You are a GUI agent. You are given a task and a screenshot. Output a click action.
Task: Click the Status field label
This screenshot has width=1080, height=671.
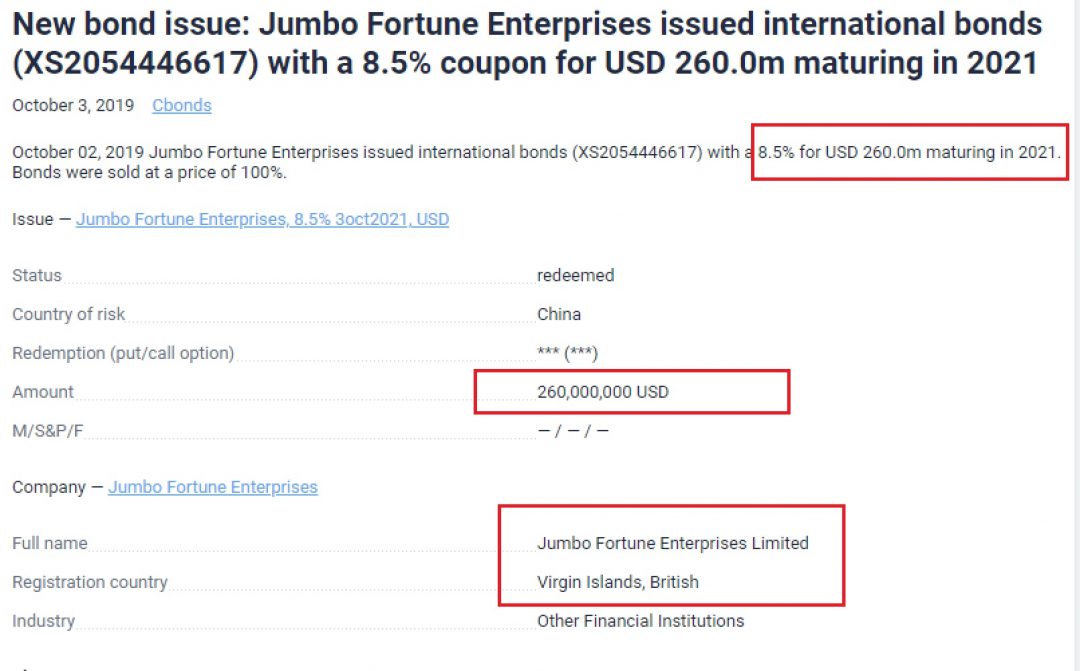click(37, 275)
